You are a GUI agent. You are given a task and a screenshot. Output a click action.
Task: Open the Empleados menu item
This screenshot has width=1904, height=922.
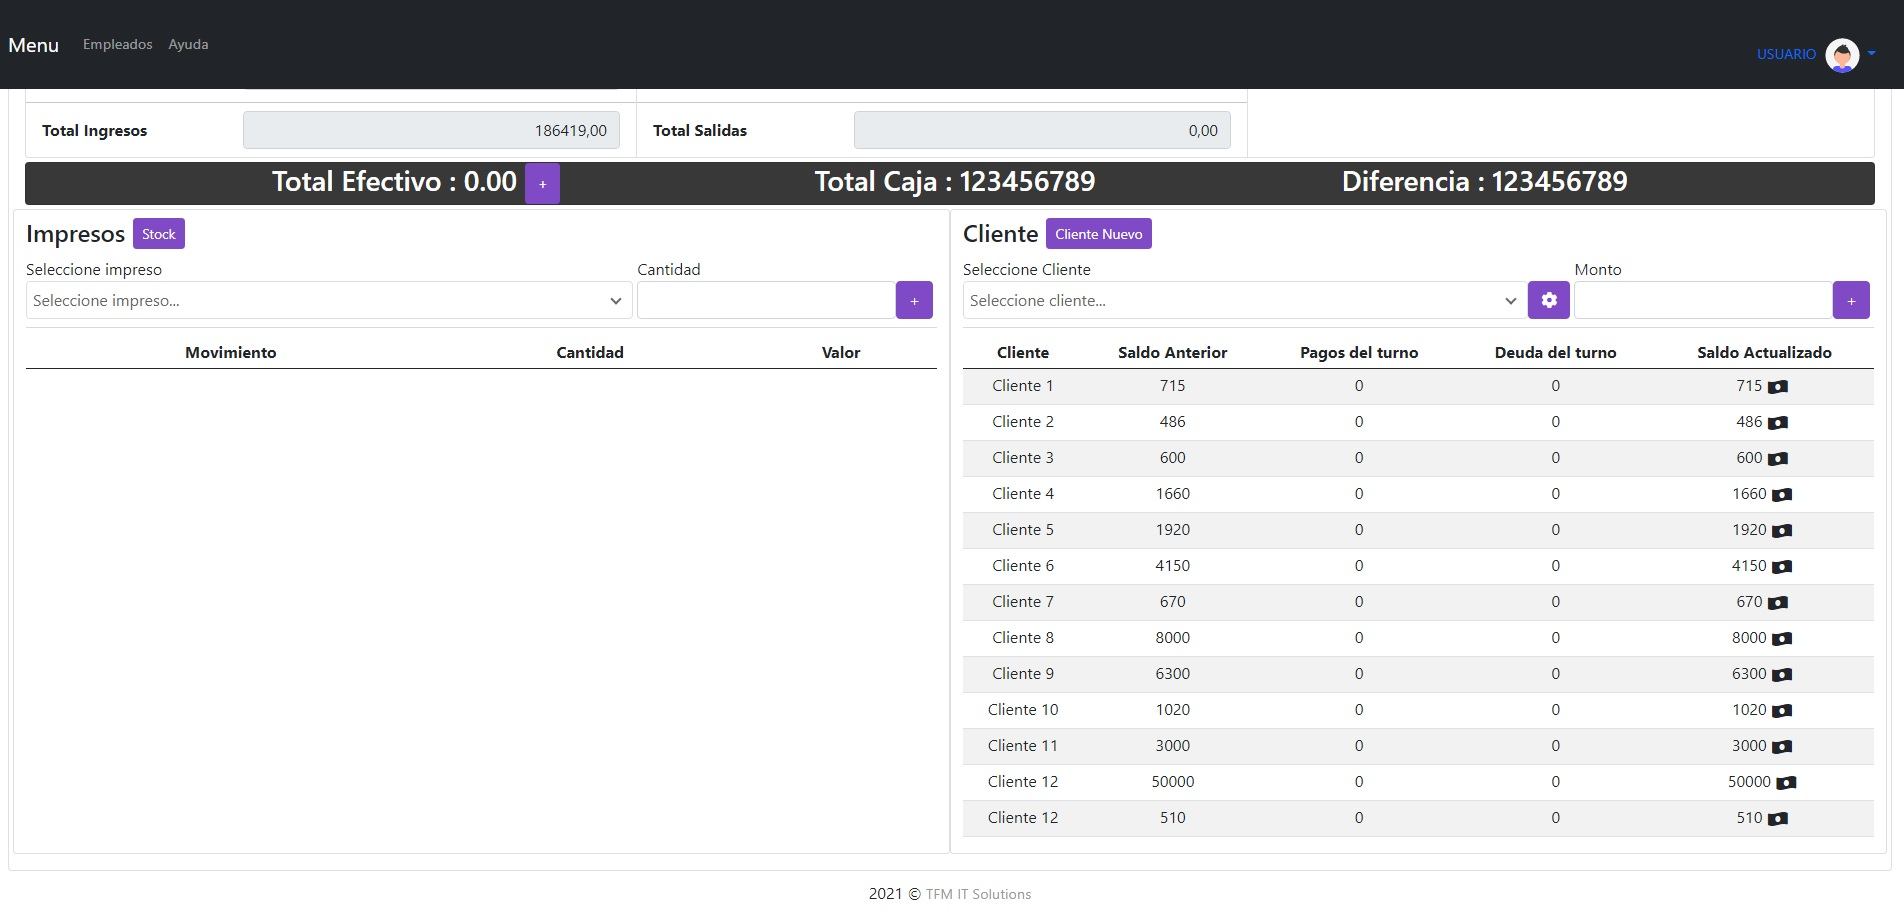click(118, 45)
